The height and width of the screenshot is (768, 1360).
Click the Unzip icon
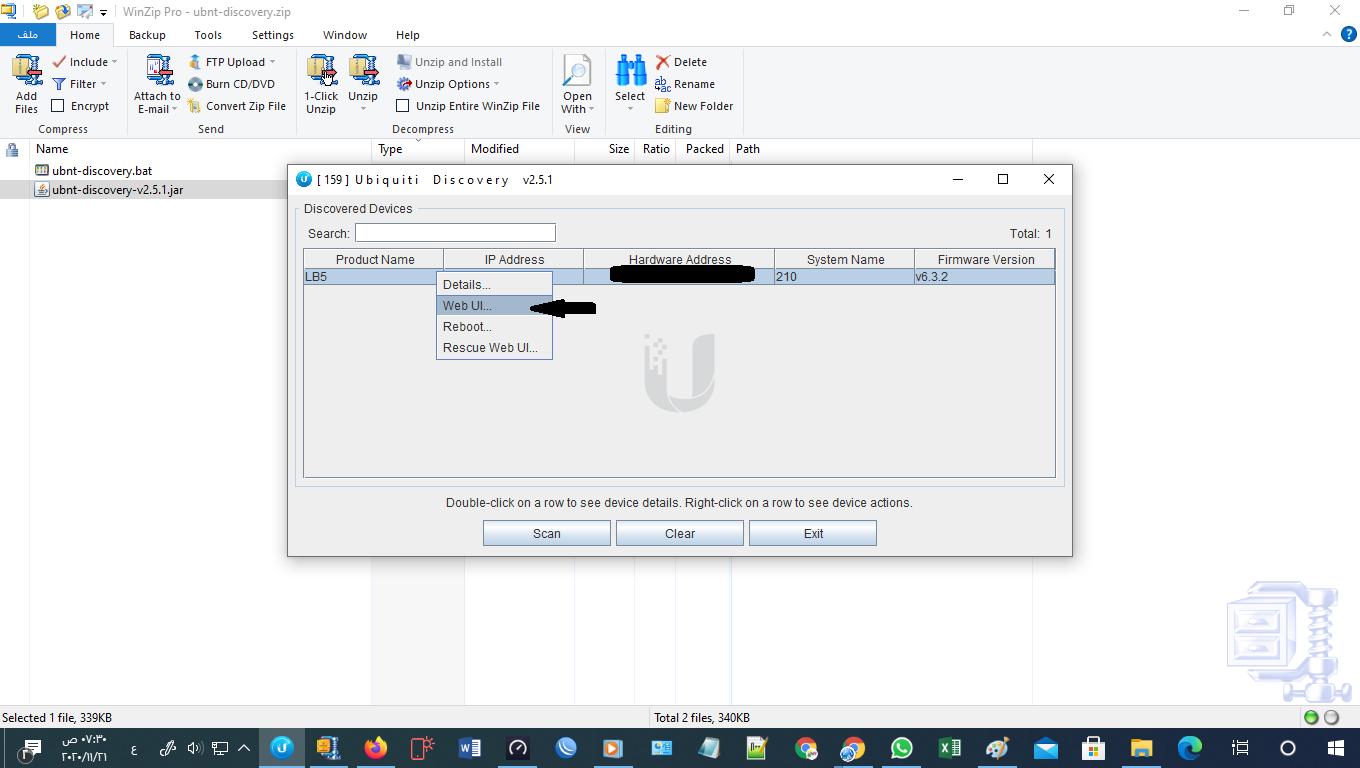pos(363,70)
